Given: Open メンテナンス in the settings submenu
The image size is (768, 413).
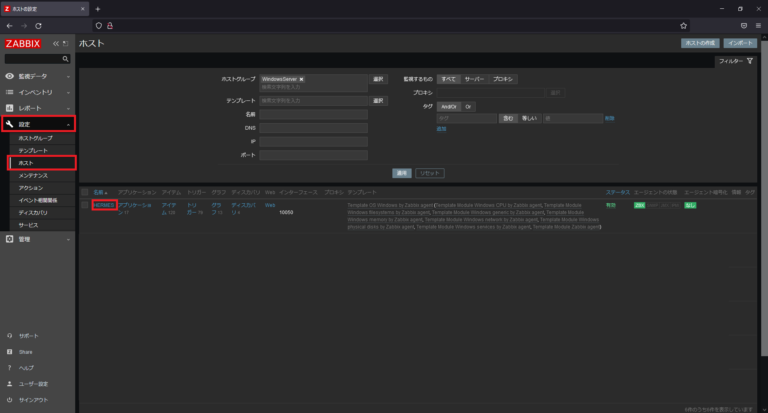Looking at the screenshot, I should 33,175.
